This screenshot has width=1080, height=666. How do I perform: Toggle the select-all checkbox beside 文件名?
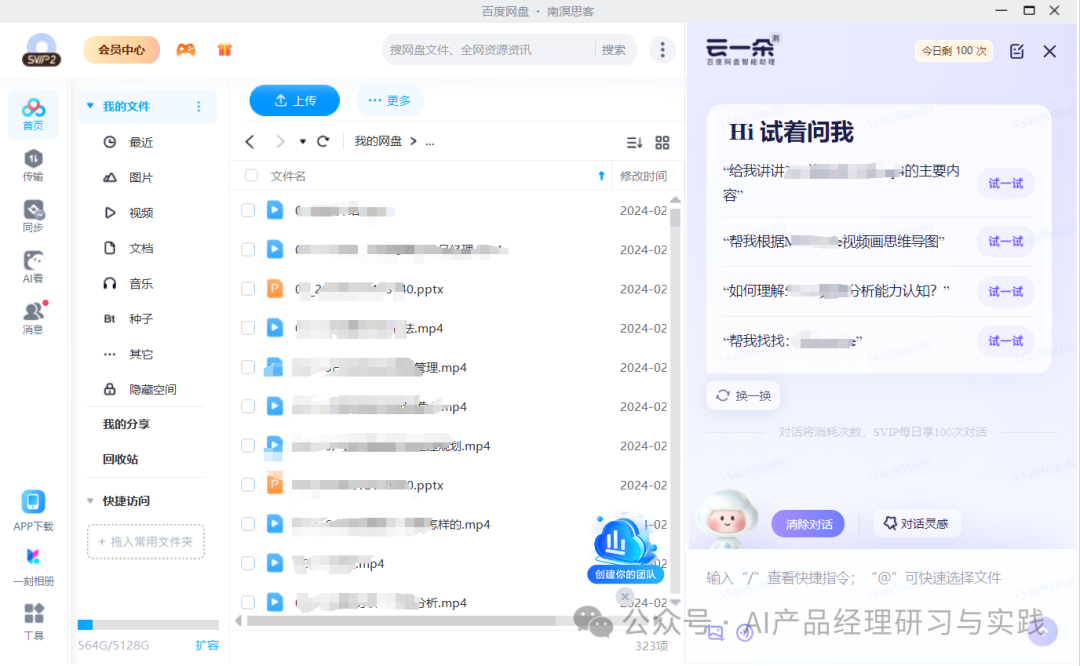click(x=251, y=176)
